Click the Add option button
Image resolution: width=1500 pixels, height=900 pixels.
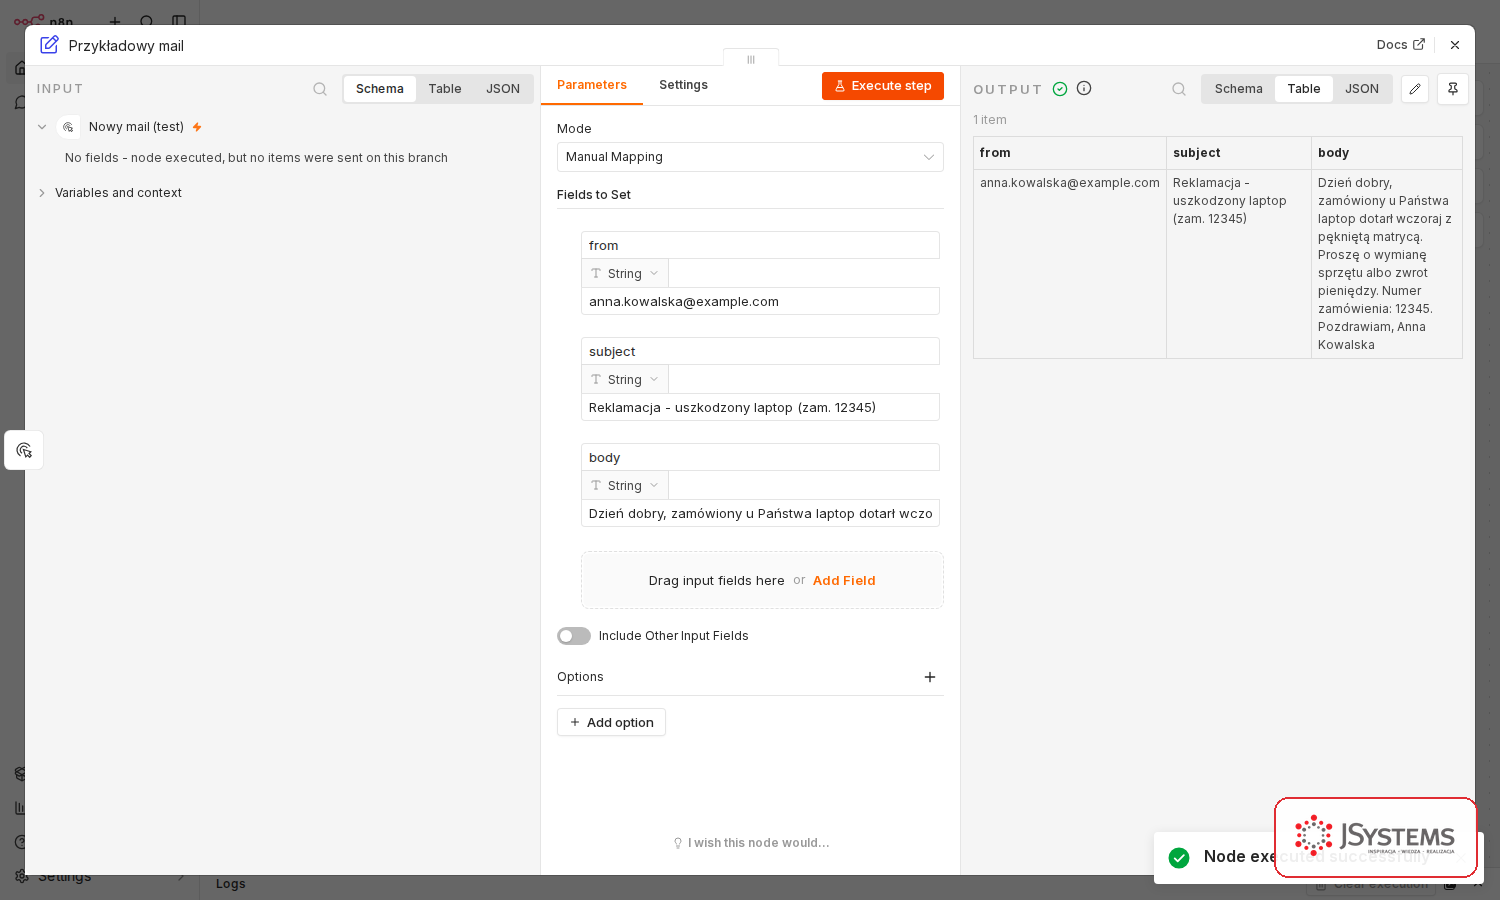(x=611, y=722)
